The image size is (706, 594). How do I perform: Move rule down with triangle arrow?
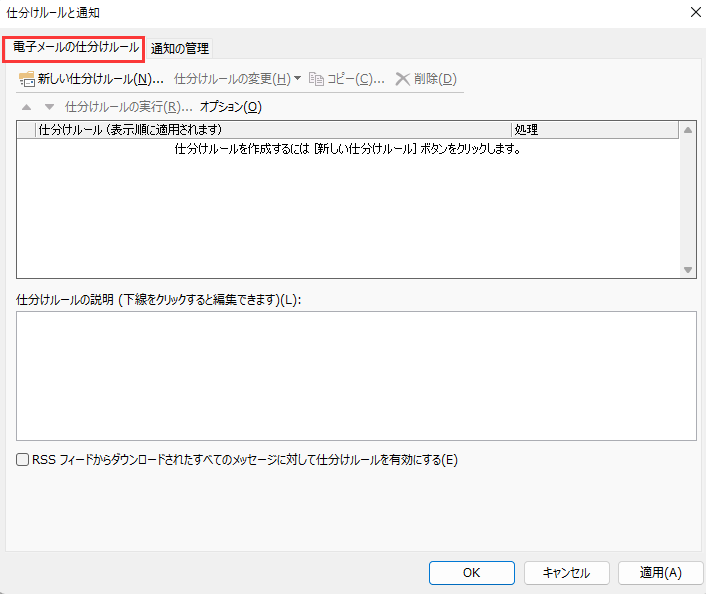point(50,107)
